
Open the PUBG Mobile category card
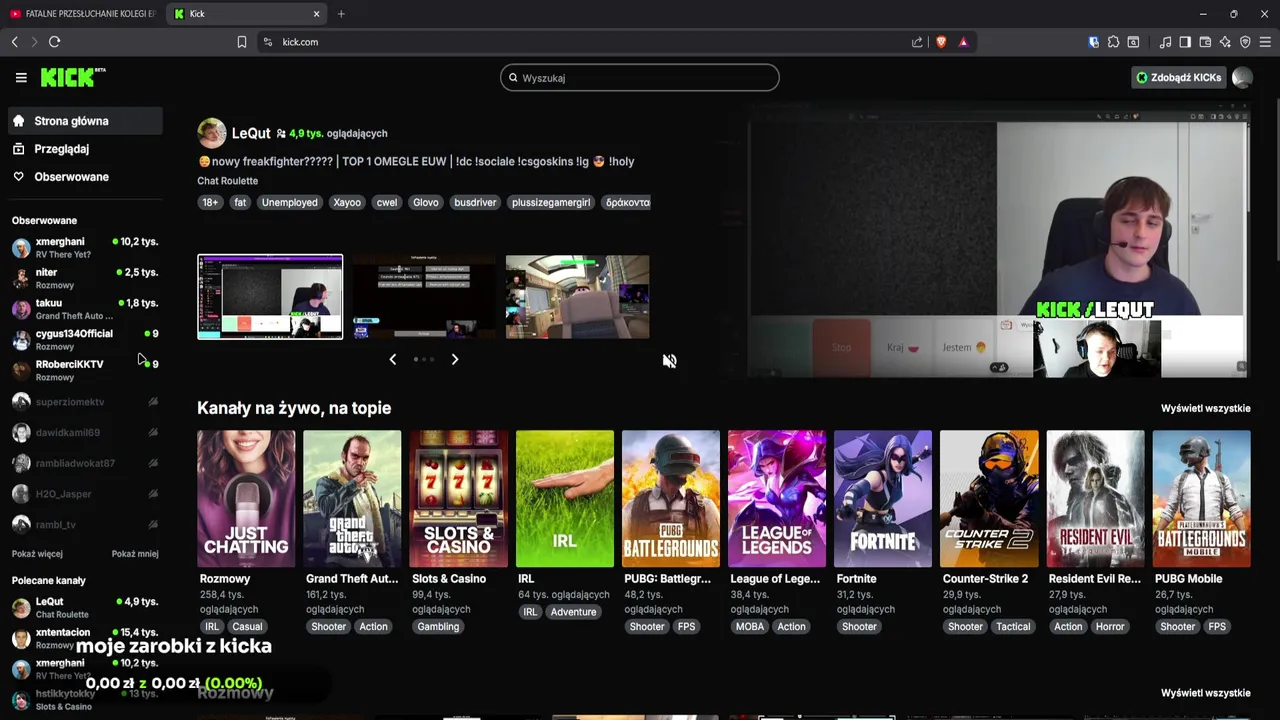click(1201, 499)
